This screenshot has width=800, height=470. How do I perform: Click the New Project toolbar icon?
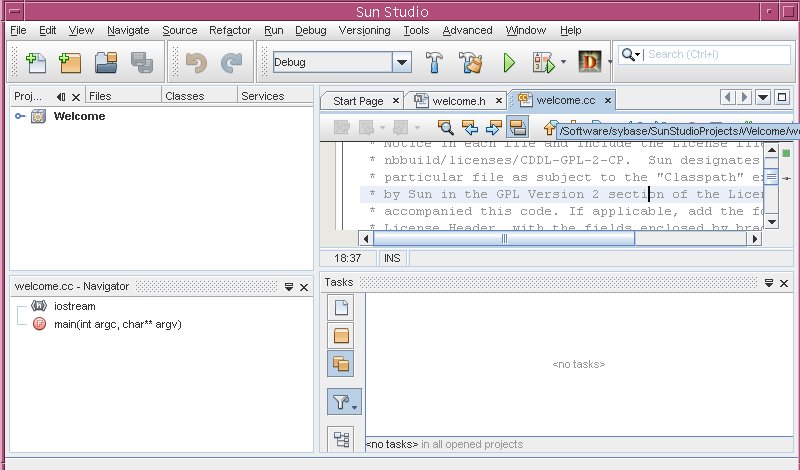70,63
